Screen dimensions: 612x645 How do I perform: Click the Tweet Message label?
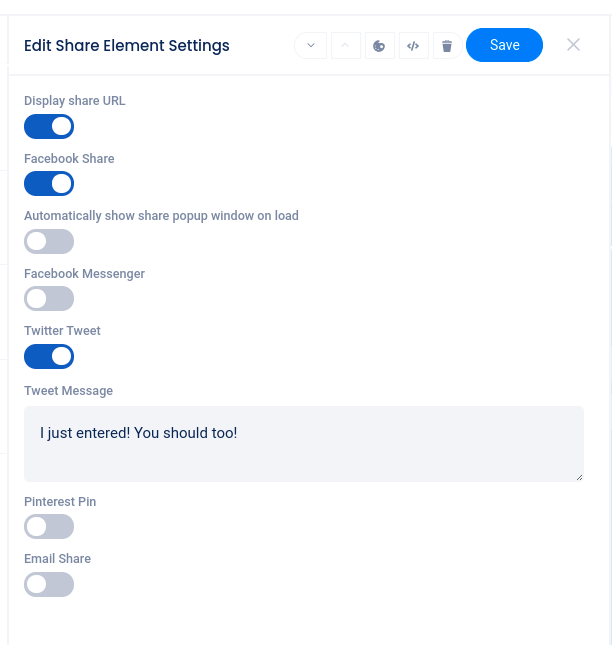(x=68, y=391)
